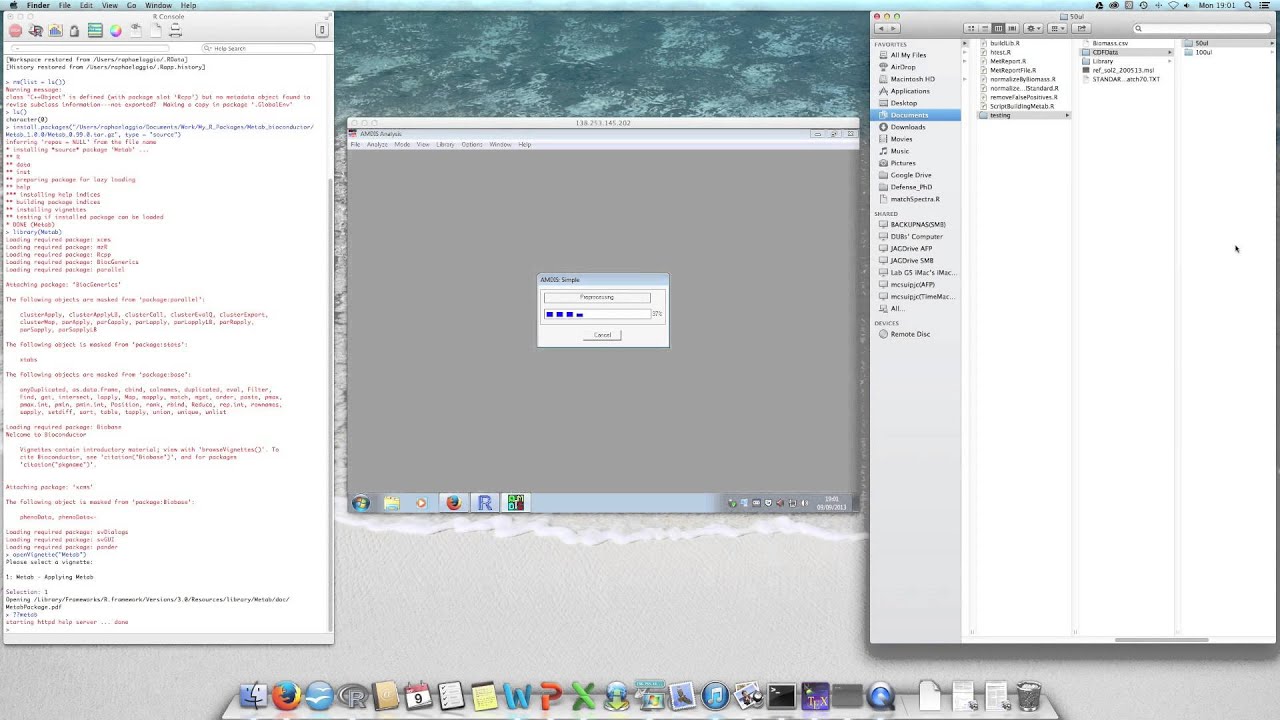
Task: Expand the CDFData folder arrow in Finder
Action: pyautogui.click(x=1169, y=52)
